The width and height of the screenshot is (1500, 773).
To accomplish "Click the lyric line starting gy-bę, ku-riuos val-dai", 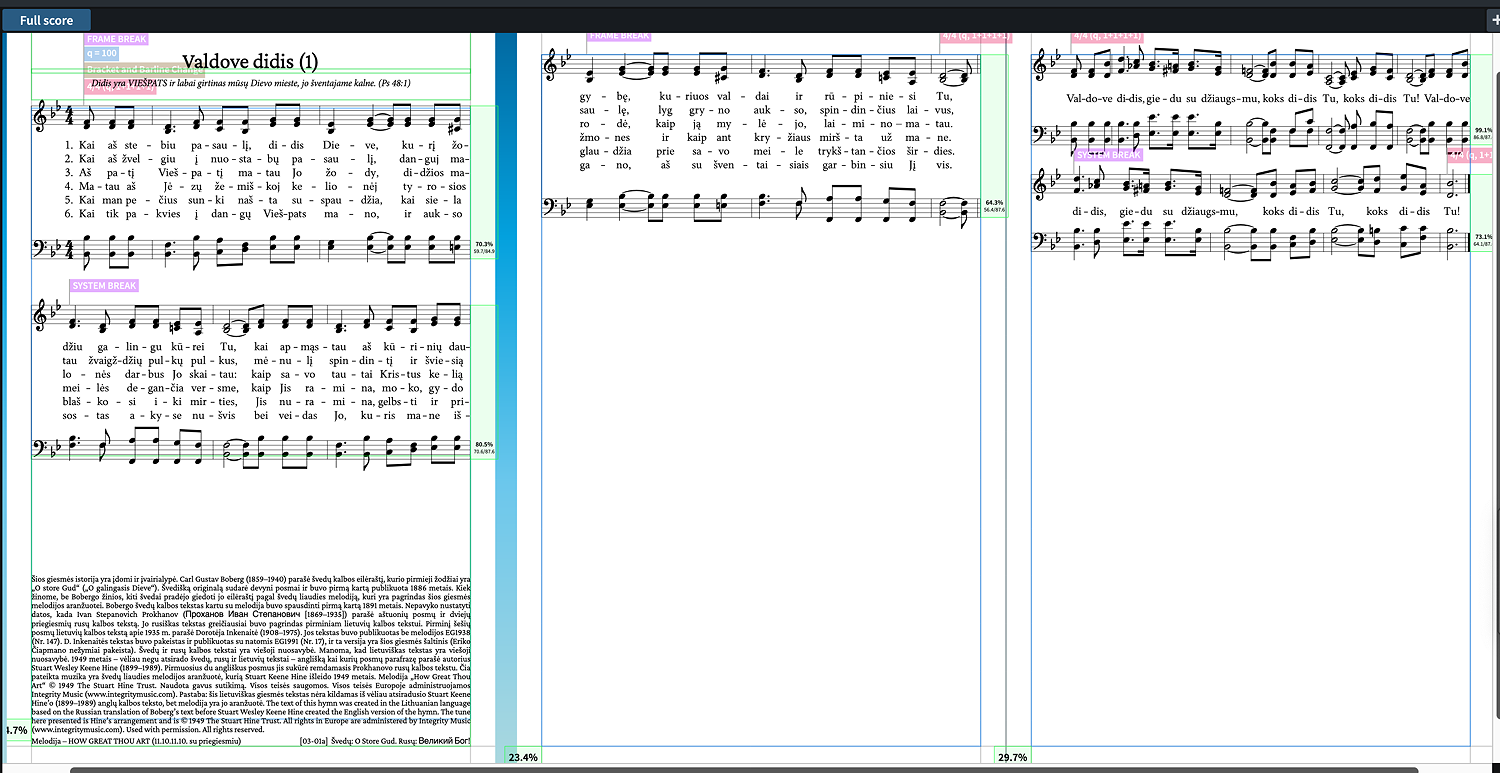I will click(x=766, y=96).
